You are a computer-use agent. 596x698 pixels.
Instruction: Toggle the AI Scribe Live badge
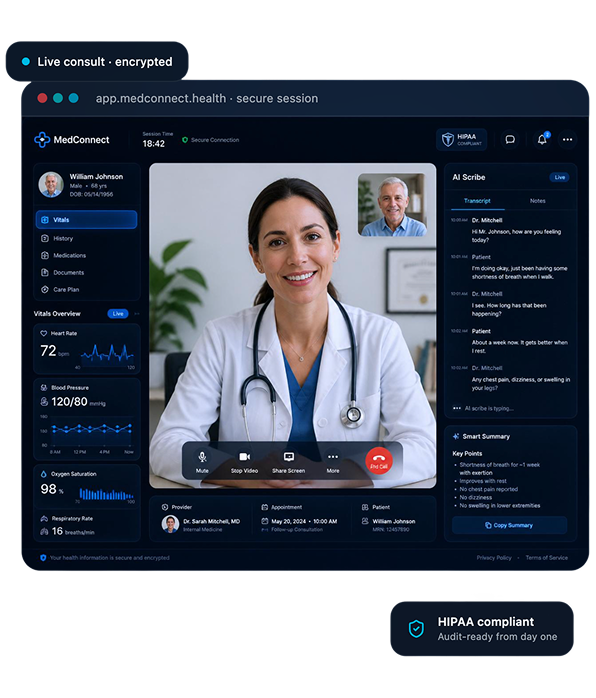560,177
